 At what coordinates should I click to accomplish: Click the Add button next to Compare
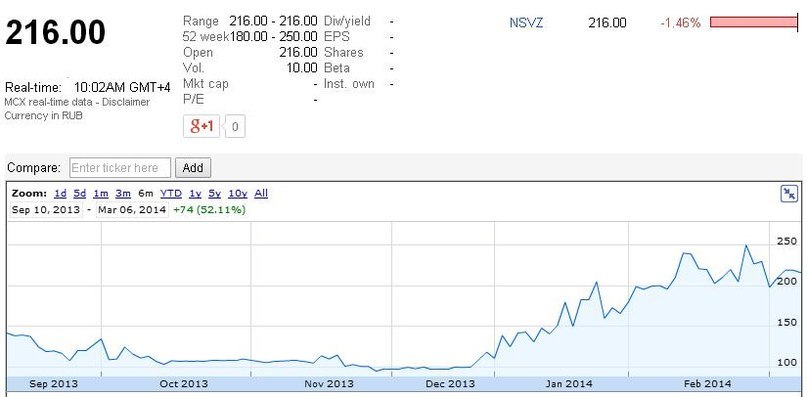click(193, 168)
